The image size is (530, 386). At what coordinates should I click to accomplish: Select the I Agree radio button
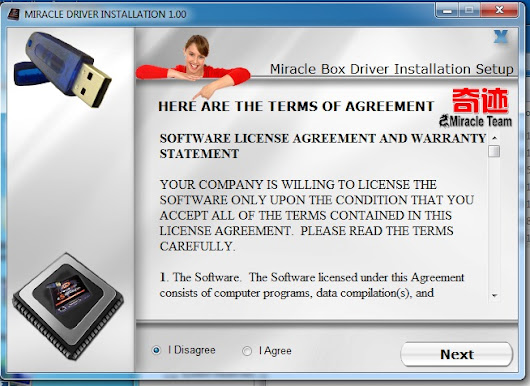point(247,351)
